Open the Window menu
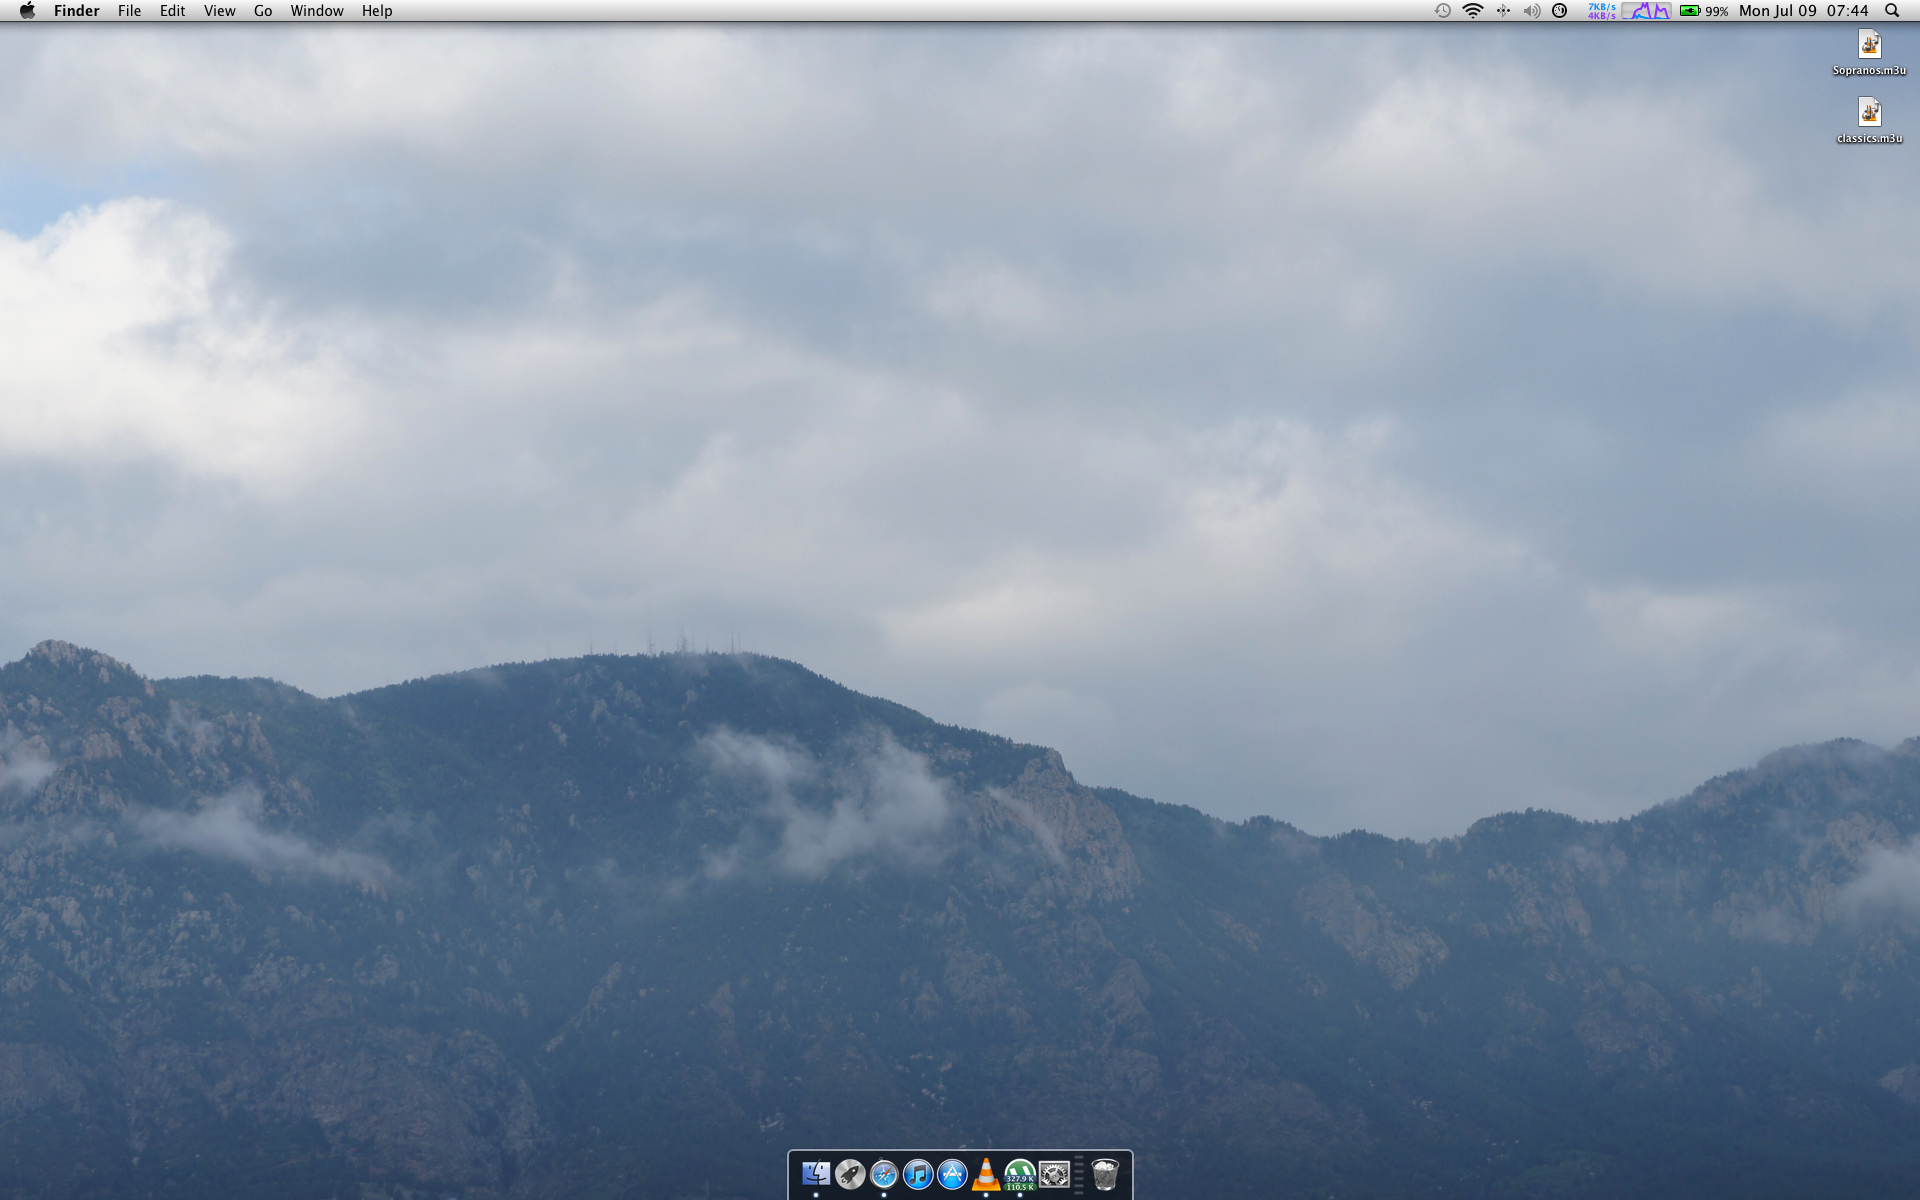This screenshot has height=1200, width=1920. pyautogui.click(x=316, y=11)
